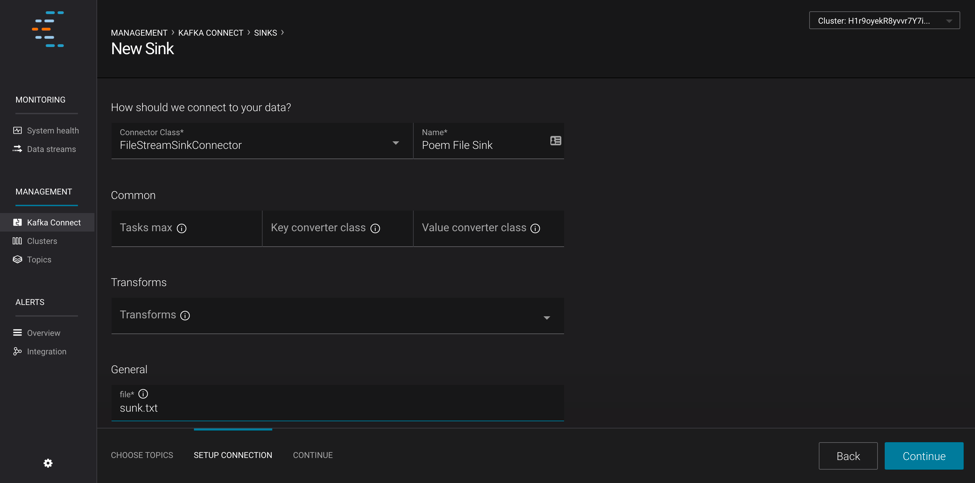Image resolution: width=975 pixels, height=483 pixels.
Task: Open the settings gear icon
Action: coord(48,463)
